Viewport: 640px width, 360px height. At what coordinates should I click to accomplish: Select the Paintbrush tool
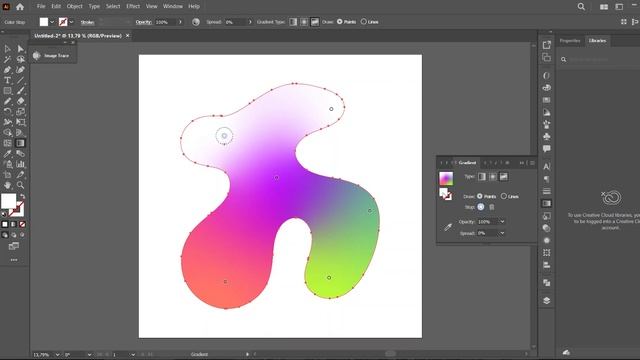pyautogui.click(x=20, y=91)
